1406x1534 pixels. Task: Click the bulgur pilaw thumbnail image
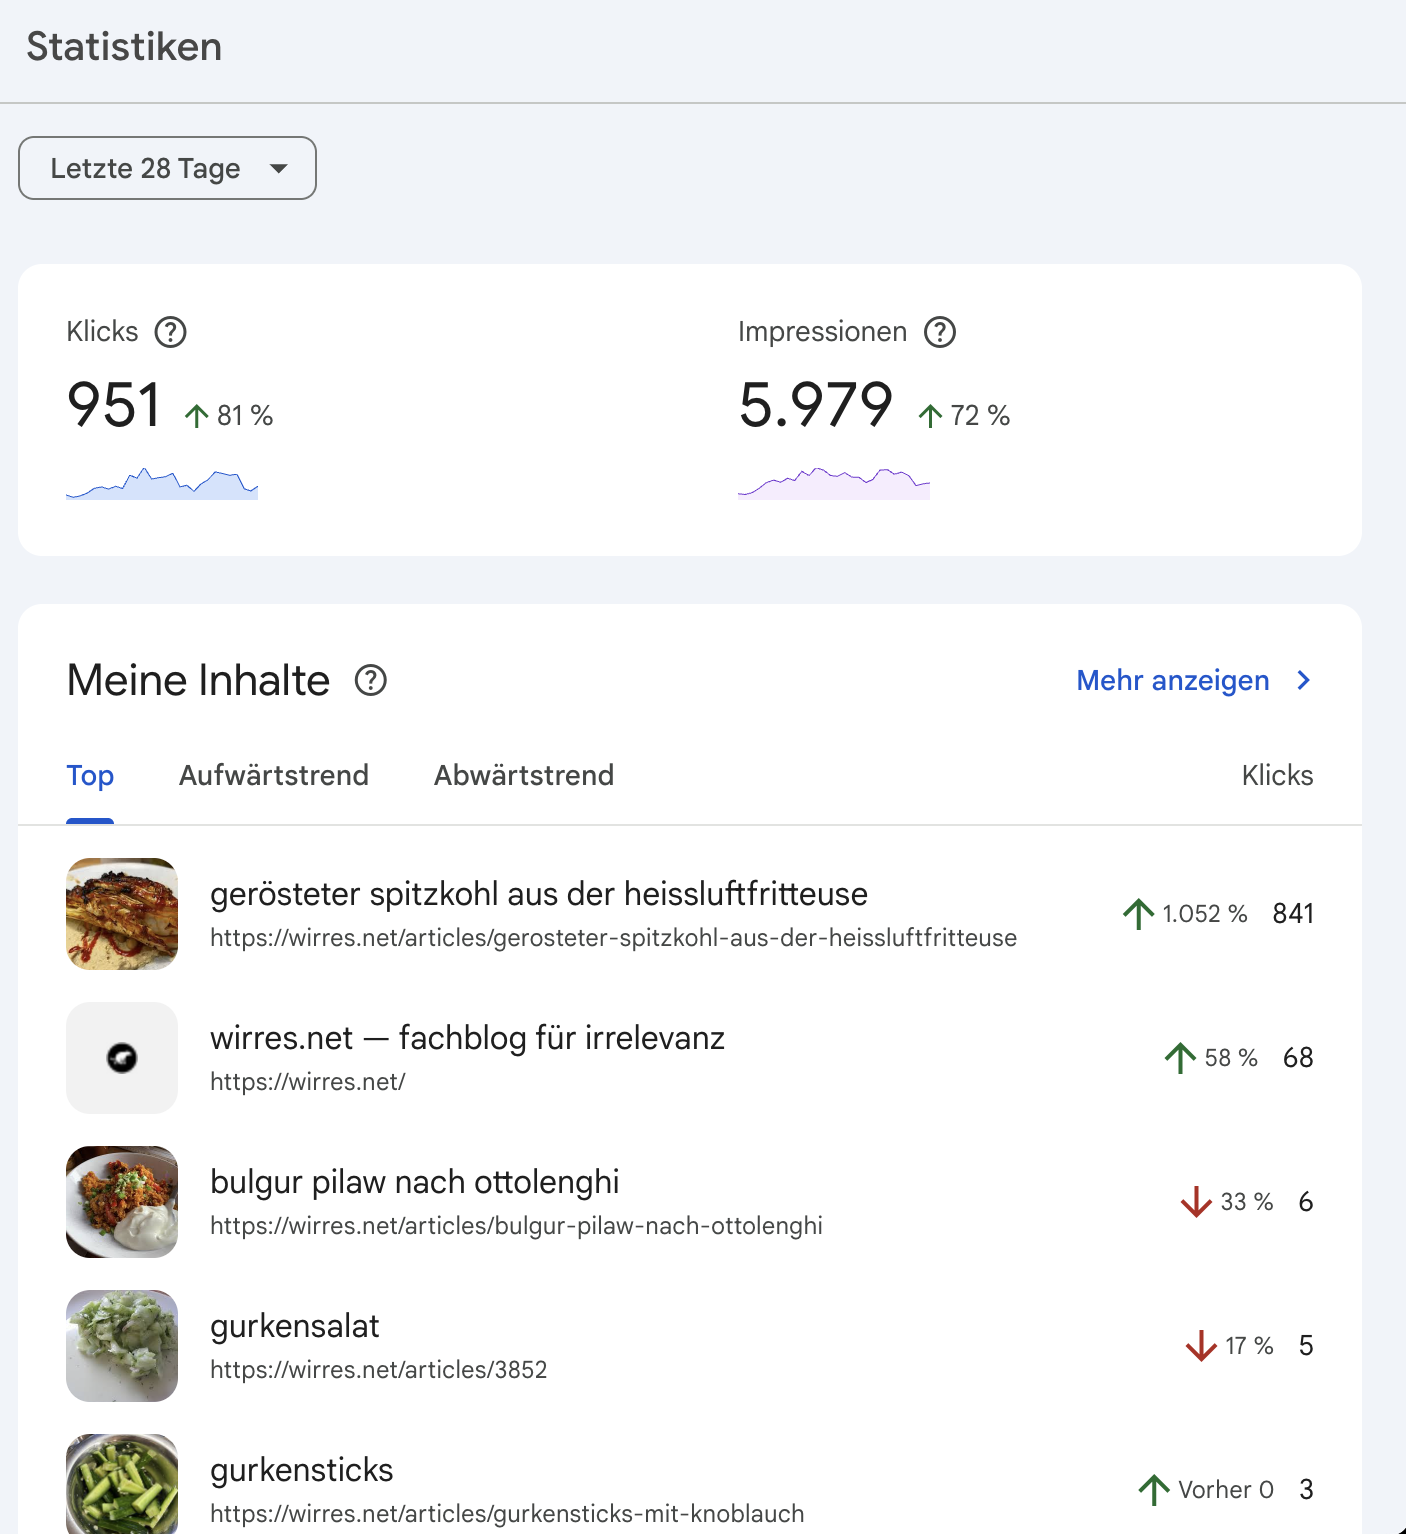tap(122, 1202)
